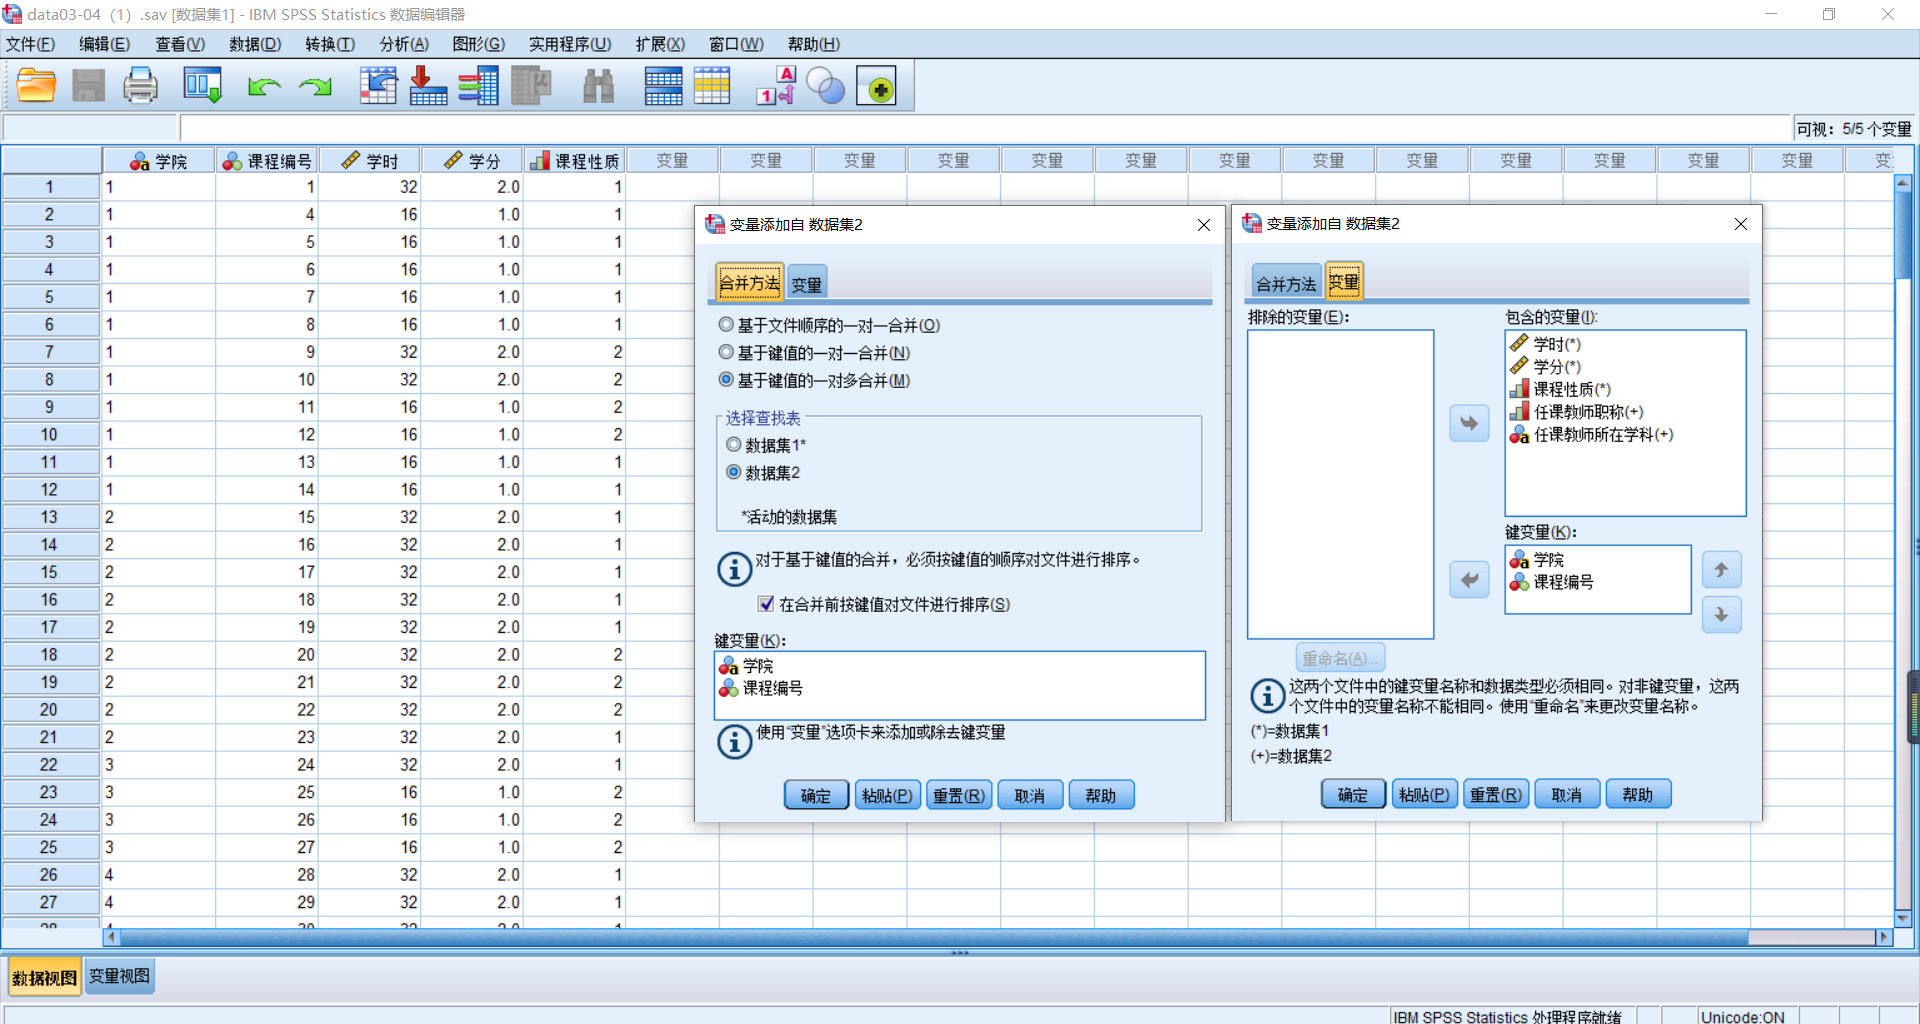
Task: Switch to 变量视图 tab at bottom
Action: pos(119,976)
